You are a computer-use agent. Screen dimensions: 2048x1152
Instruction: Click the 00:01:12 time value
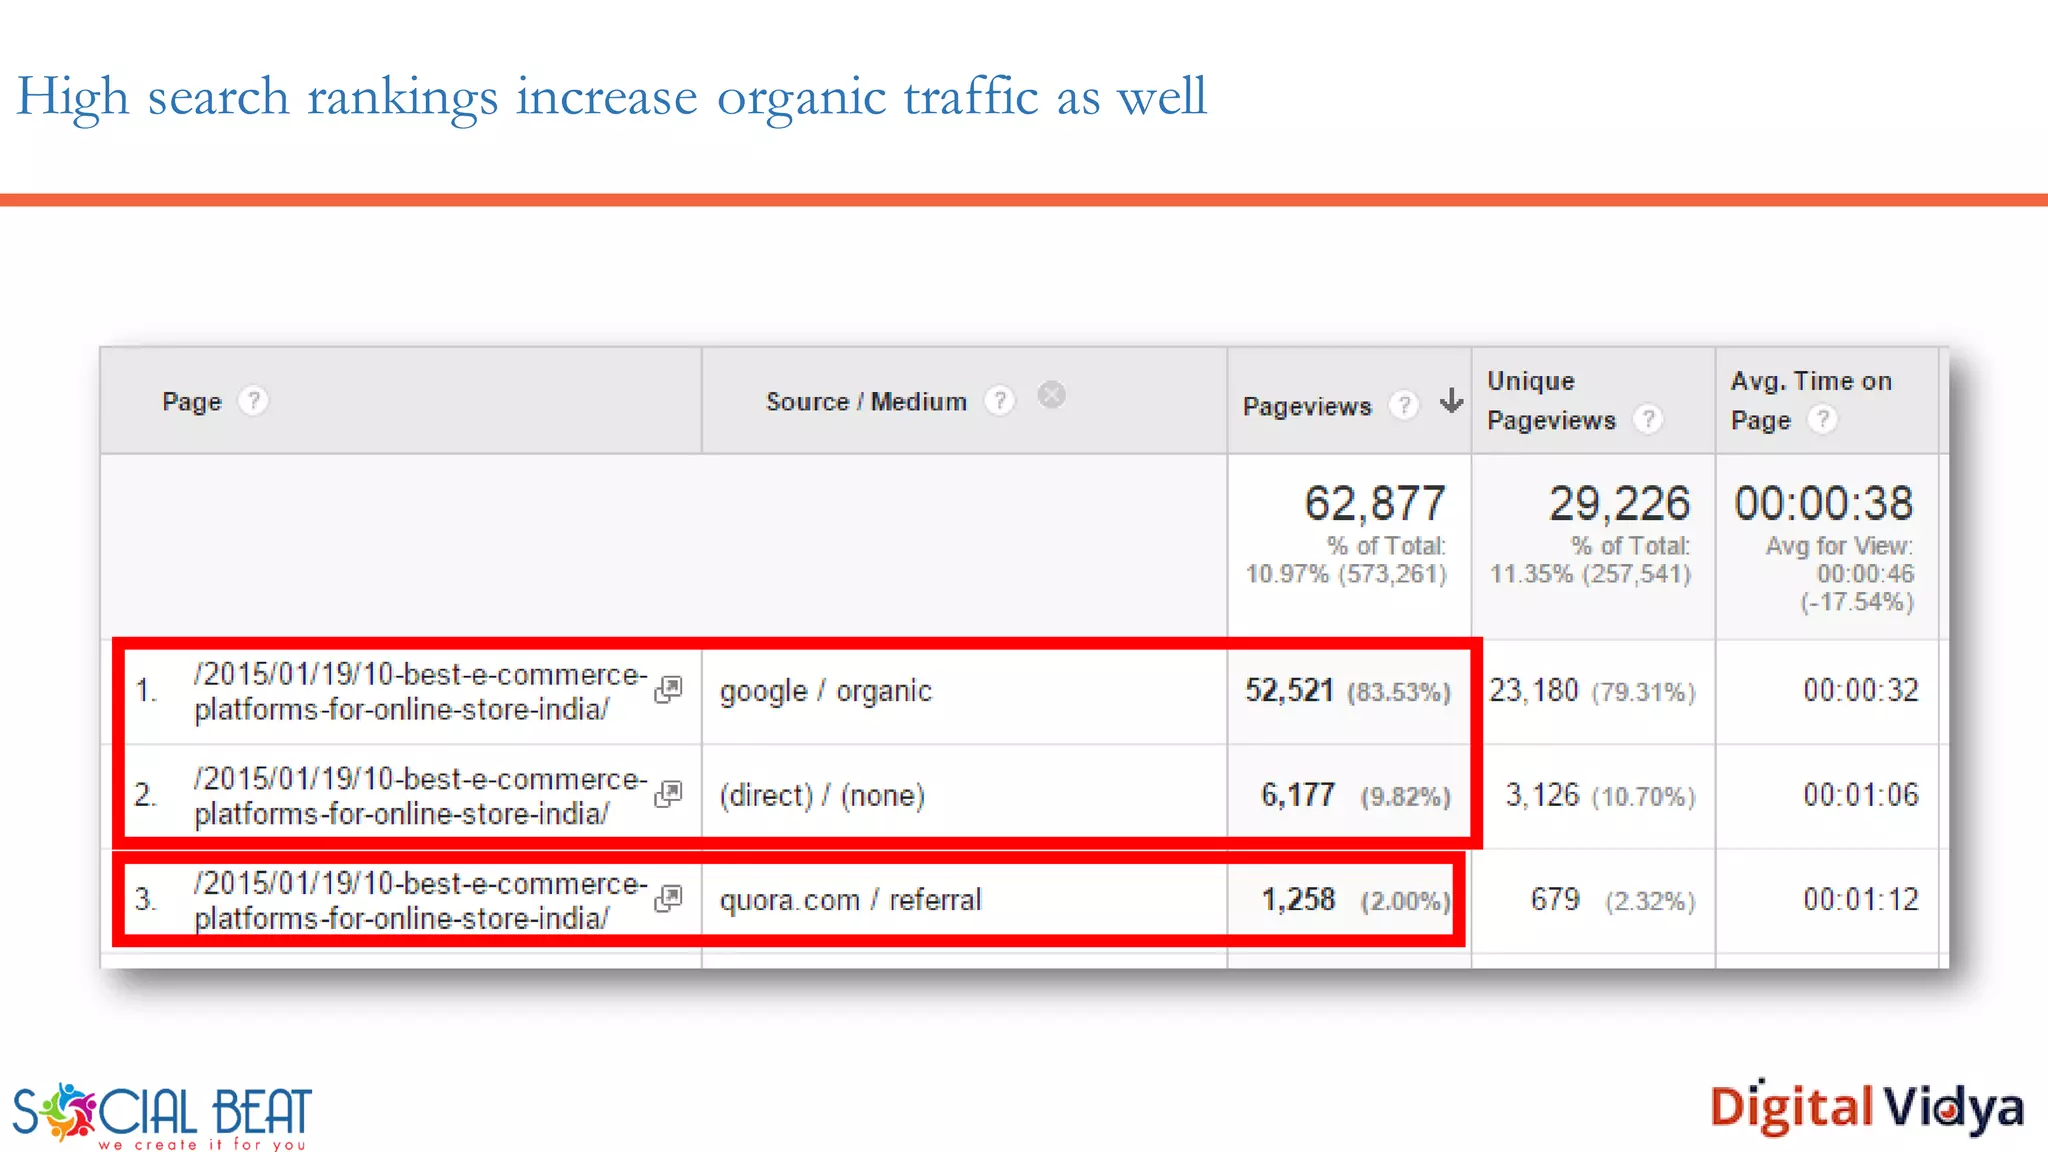click(1861, 899)
